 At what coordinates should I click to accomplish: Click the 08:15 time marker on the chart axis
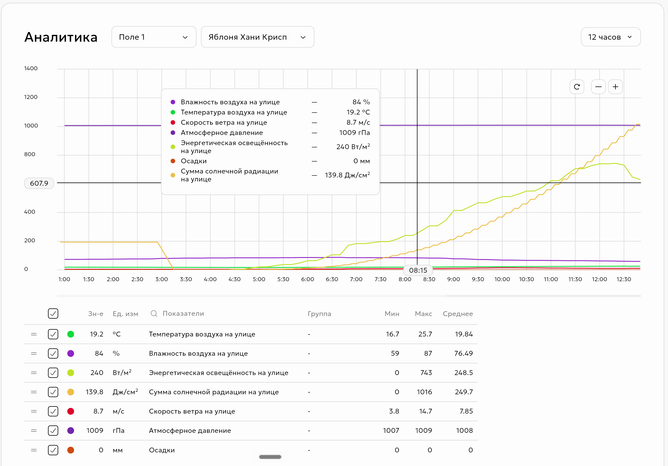point(418,270)
